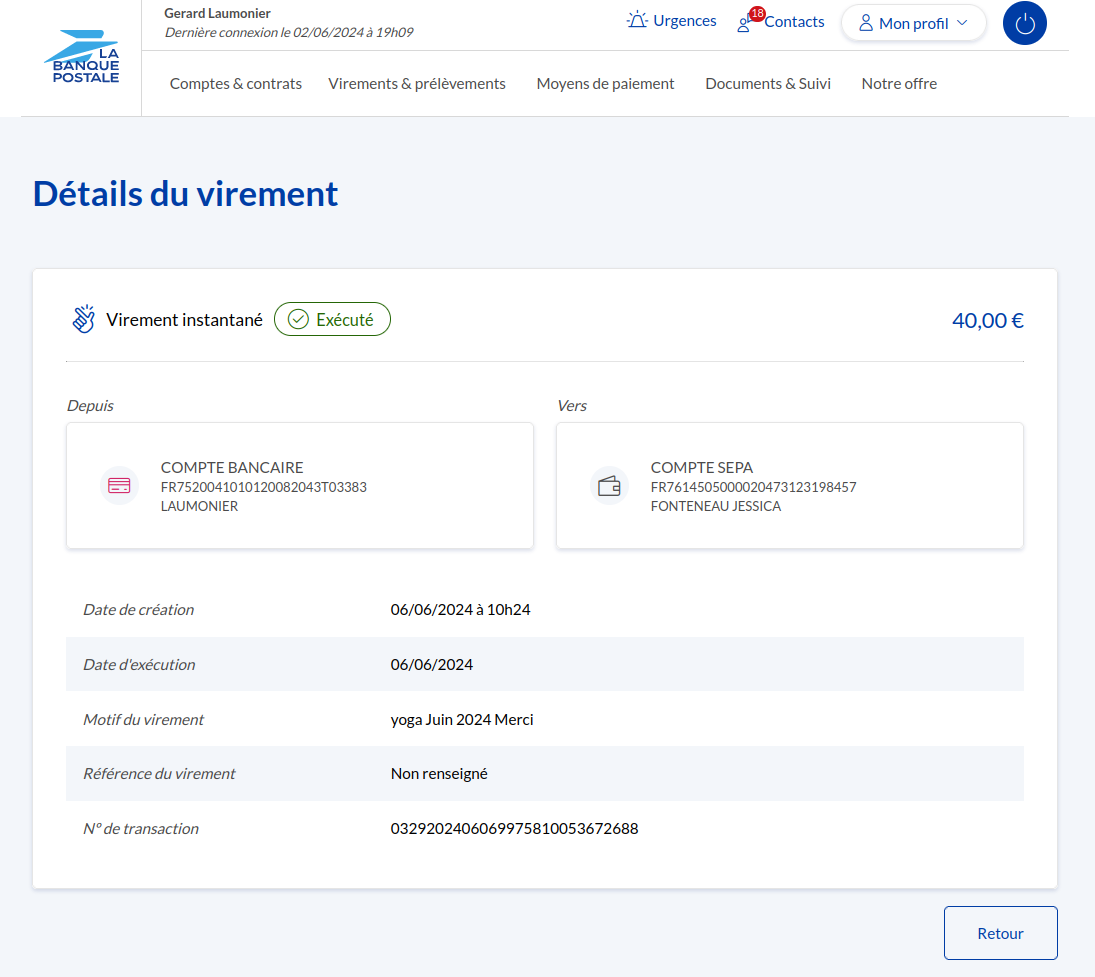The height and width of the screenshot is (977, 1095).
Task: Select the Moyens de paiement menu
Action: coord(605,84)
